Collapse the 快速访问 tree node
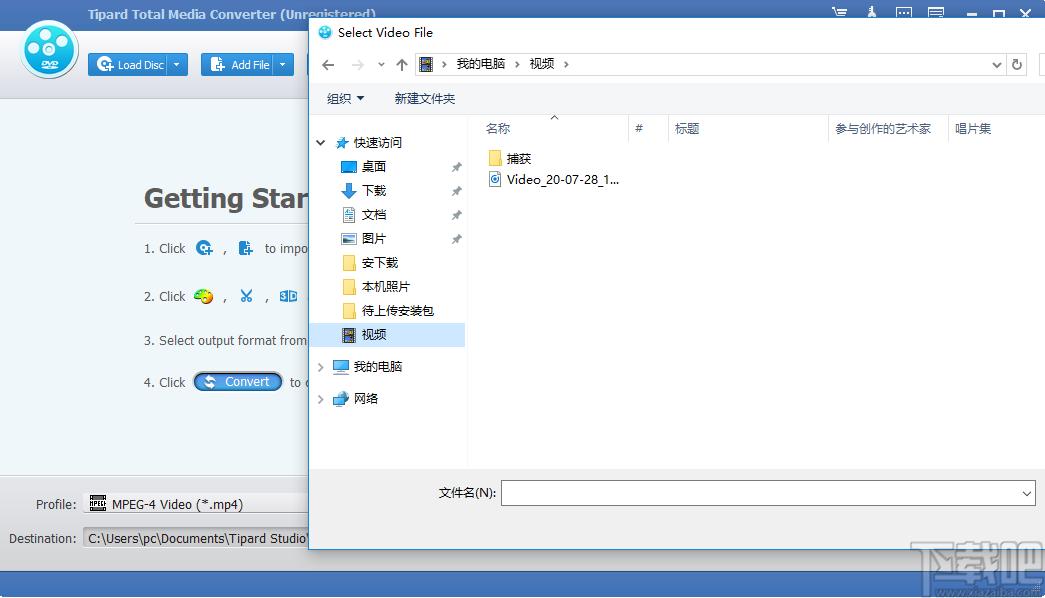This screenshot has height=598, width=1045. 321,143
